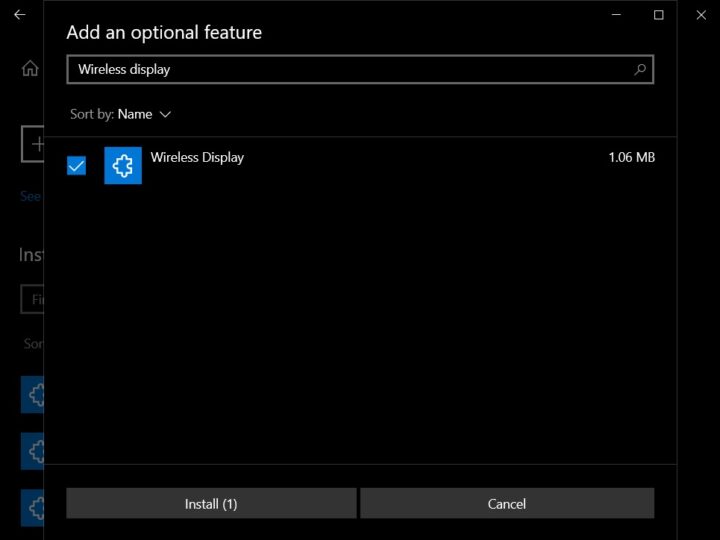Select topmost puzzle icon in background installed list

click(x=33, y=396)
